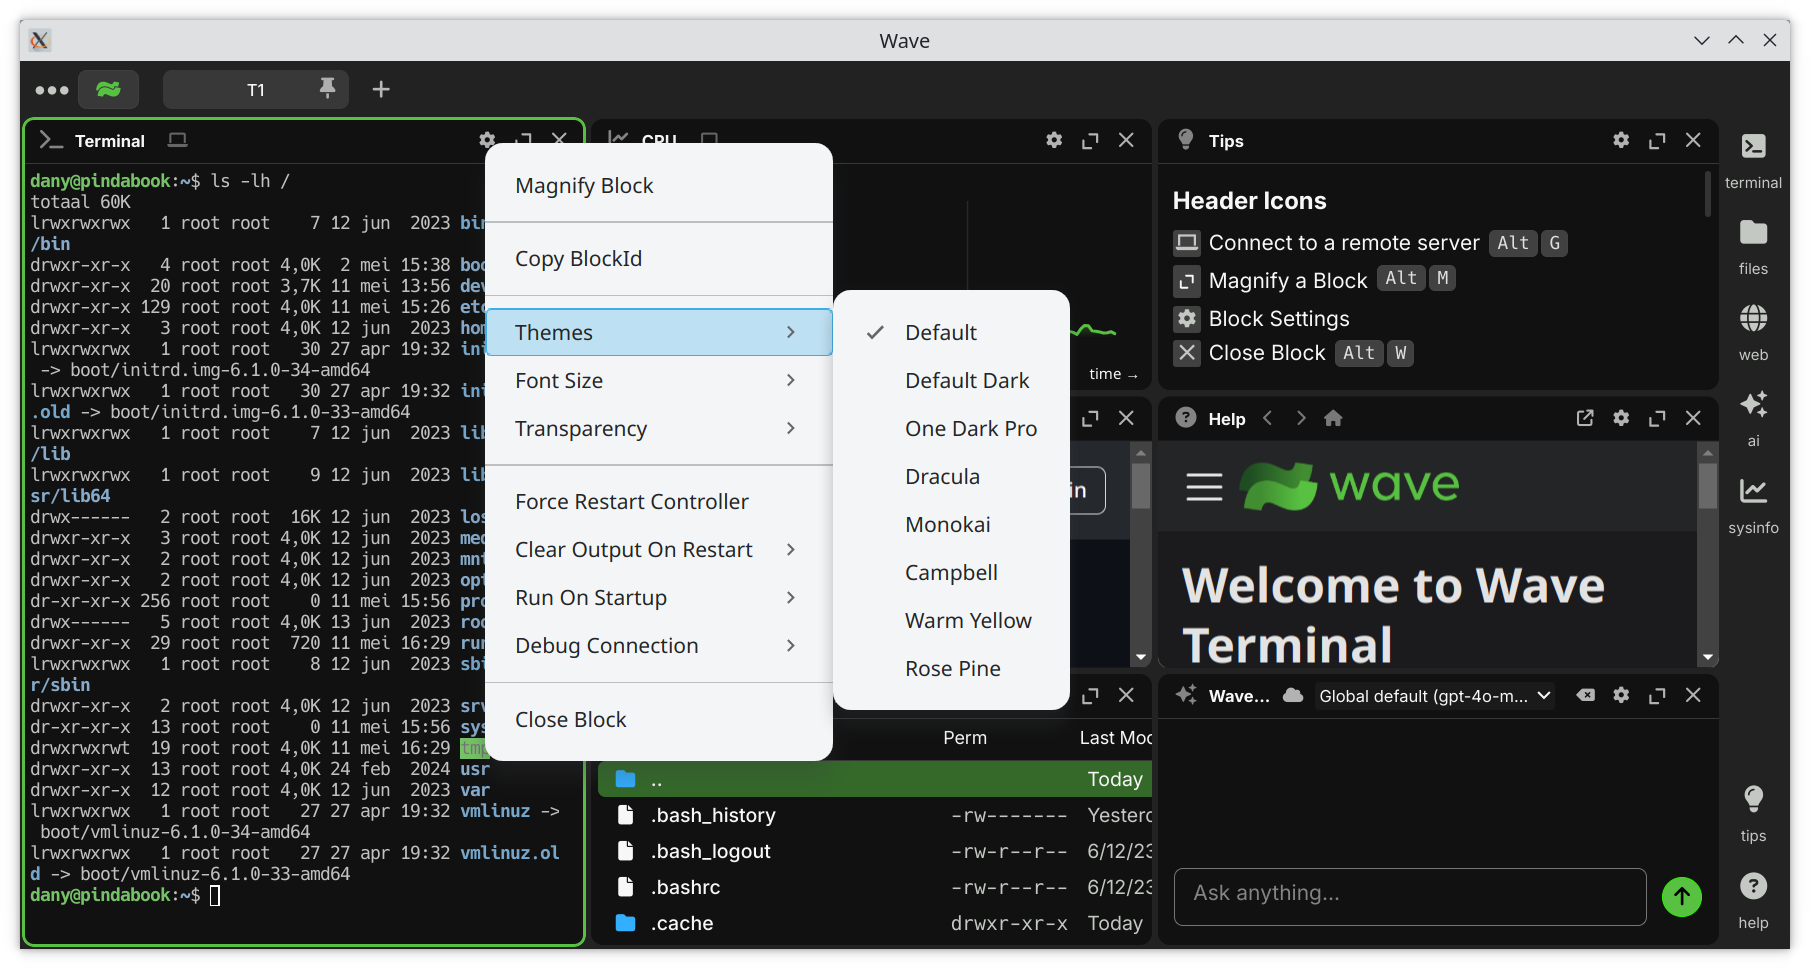Viewport: 1810px width, 969px height.
Task: Open the Help block settings gear
Action: coord(1621,418)
